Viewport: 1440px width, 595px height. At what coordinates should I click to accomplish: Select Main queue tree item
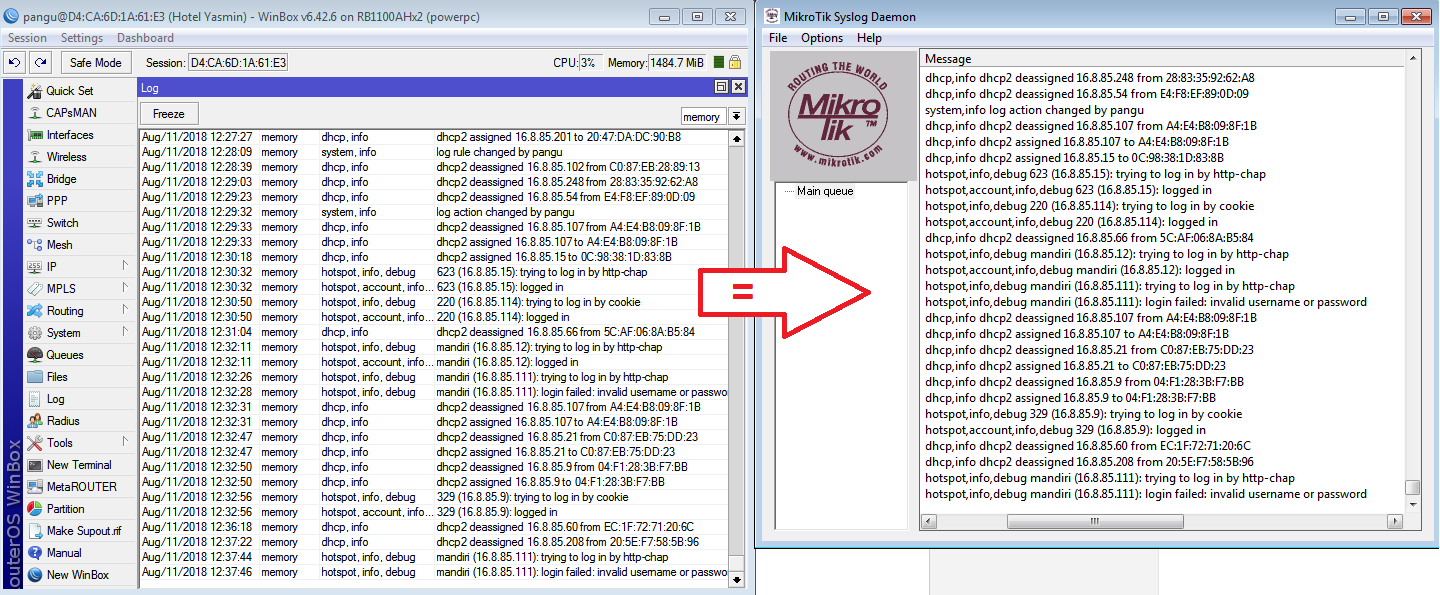[825, 191]
